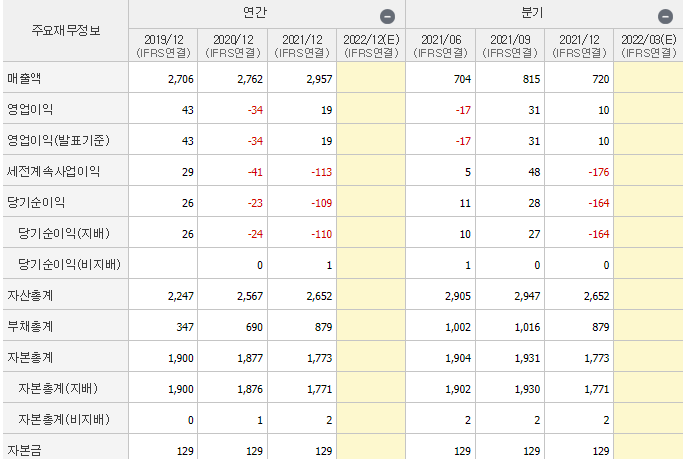Click 당기순이익 value -23

click(255, 203)
